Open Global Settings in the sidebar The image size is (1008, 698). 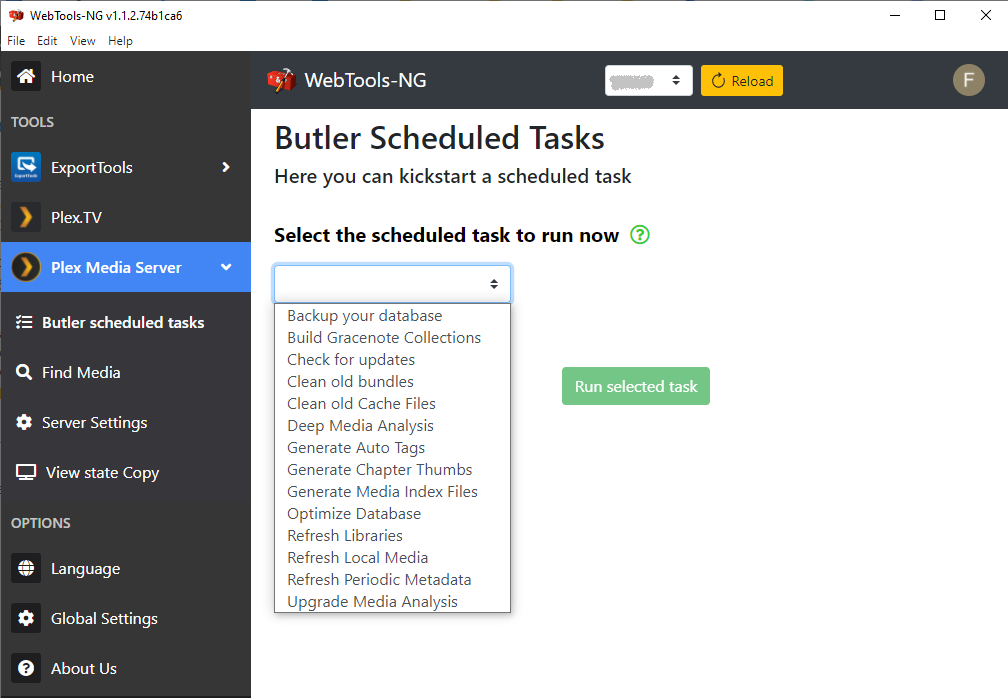tap(104, 618)
